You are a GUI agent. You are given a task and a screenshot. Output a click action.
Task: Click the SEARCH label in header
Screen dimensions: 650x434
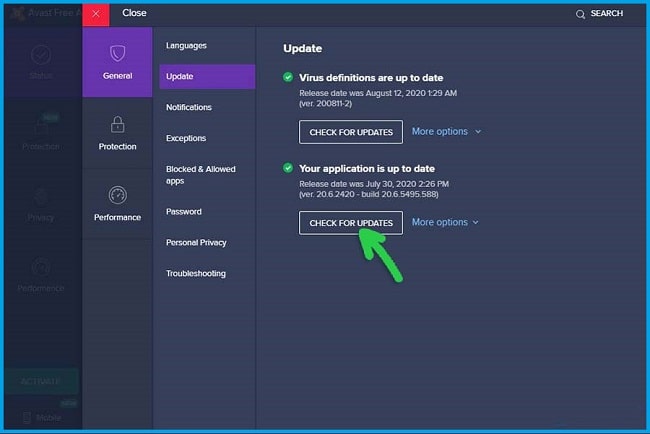coord(606,13)
